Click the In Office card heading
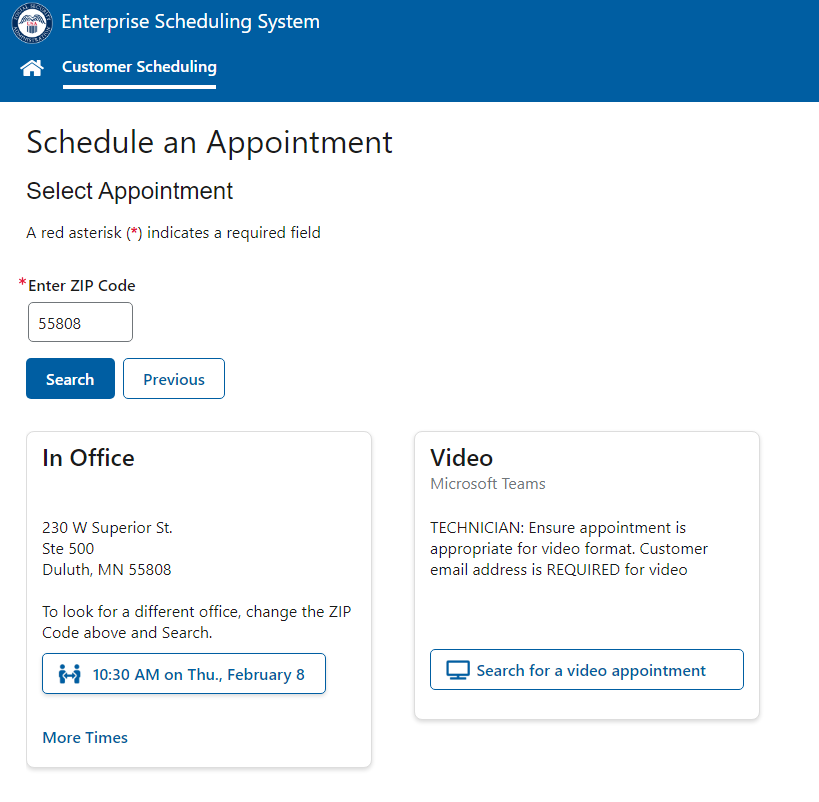 click(88, 458)
